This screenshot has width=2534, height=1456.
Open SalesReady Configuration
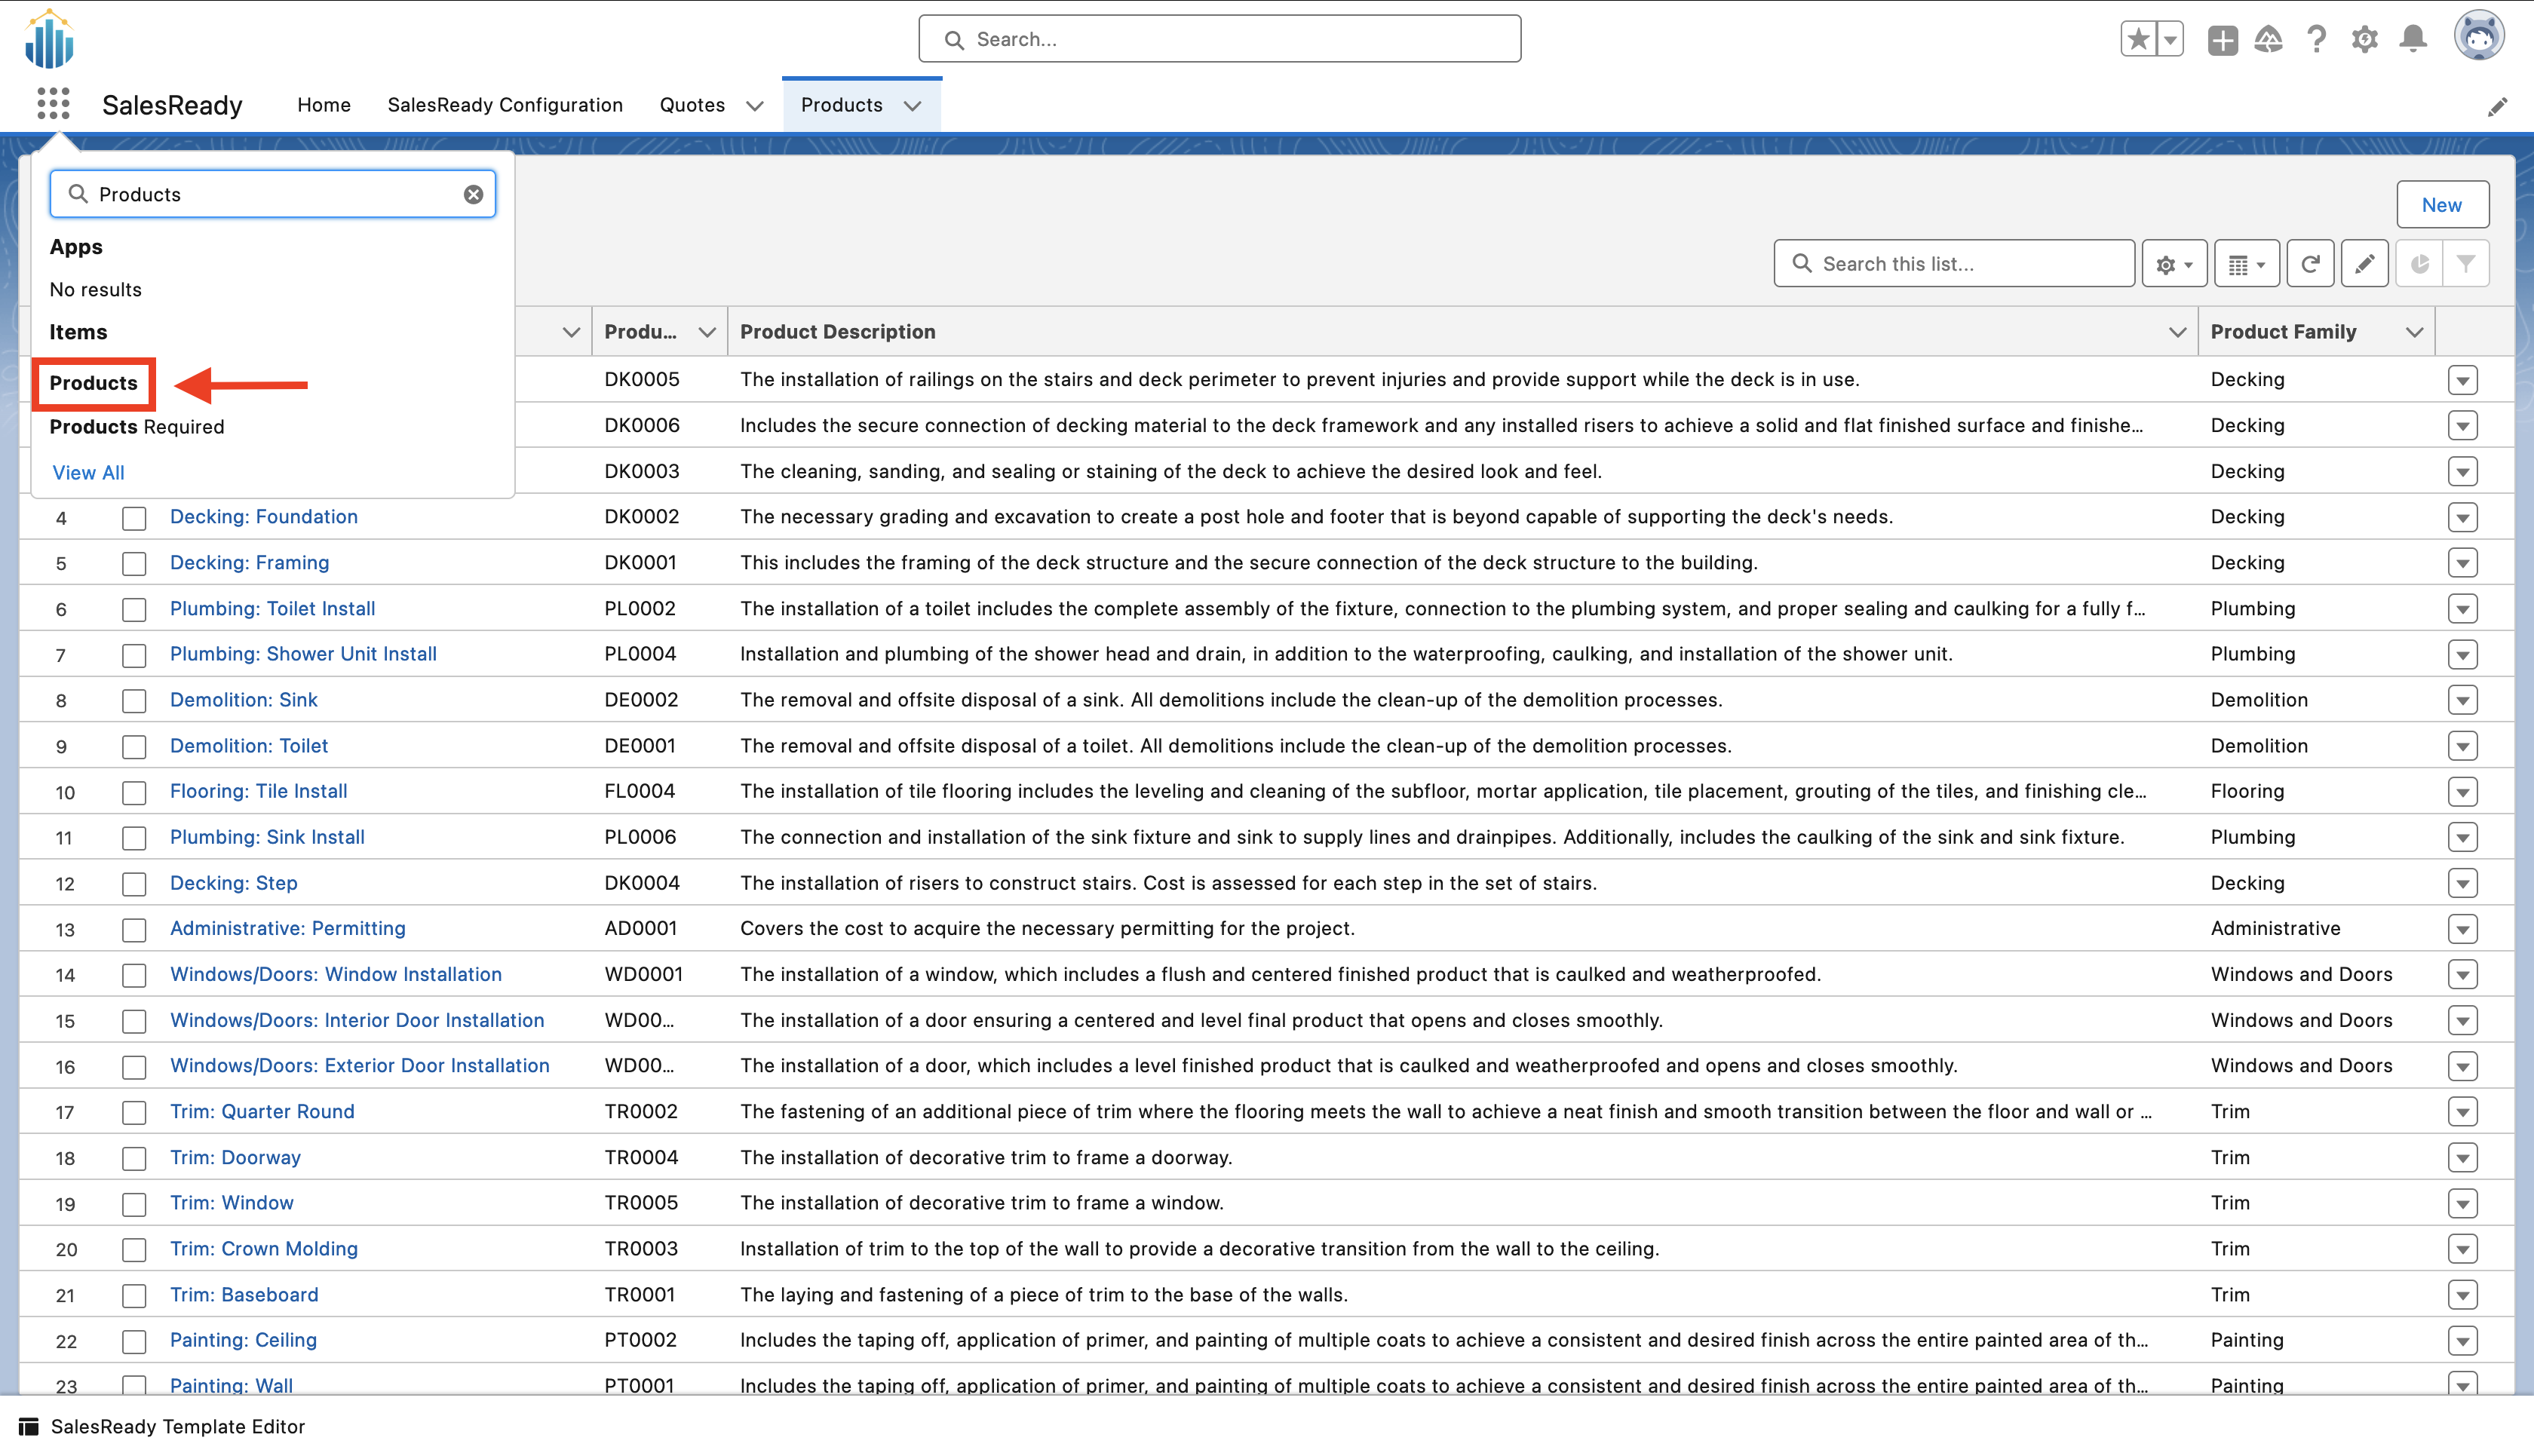click(x=505, y=105)
